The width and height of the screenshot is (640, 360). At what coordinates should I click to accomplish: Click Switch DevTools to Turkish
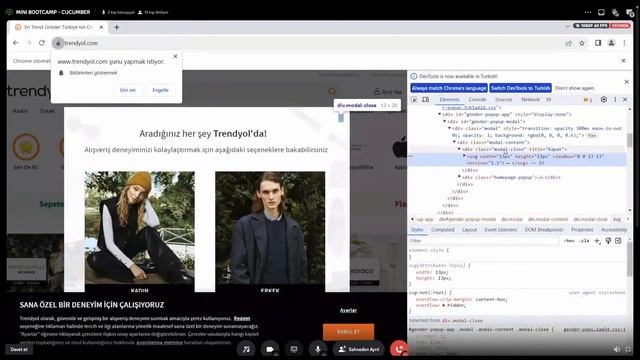click(x=520, y=88)
